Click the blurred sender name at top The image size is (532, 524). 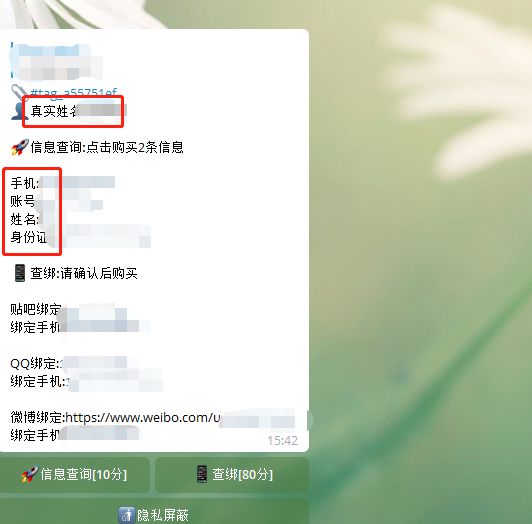57,61
